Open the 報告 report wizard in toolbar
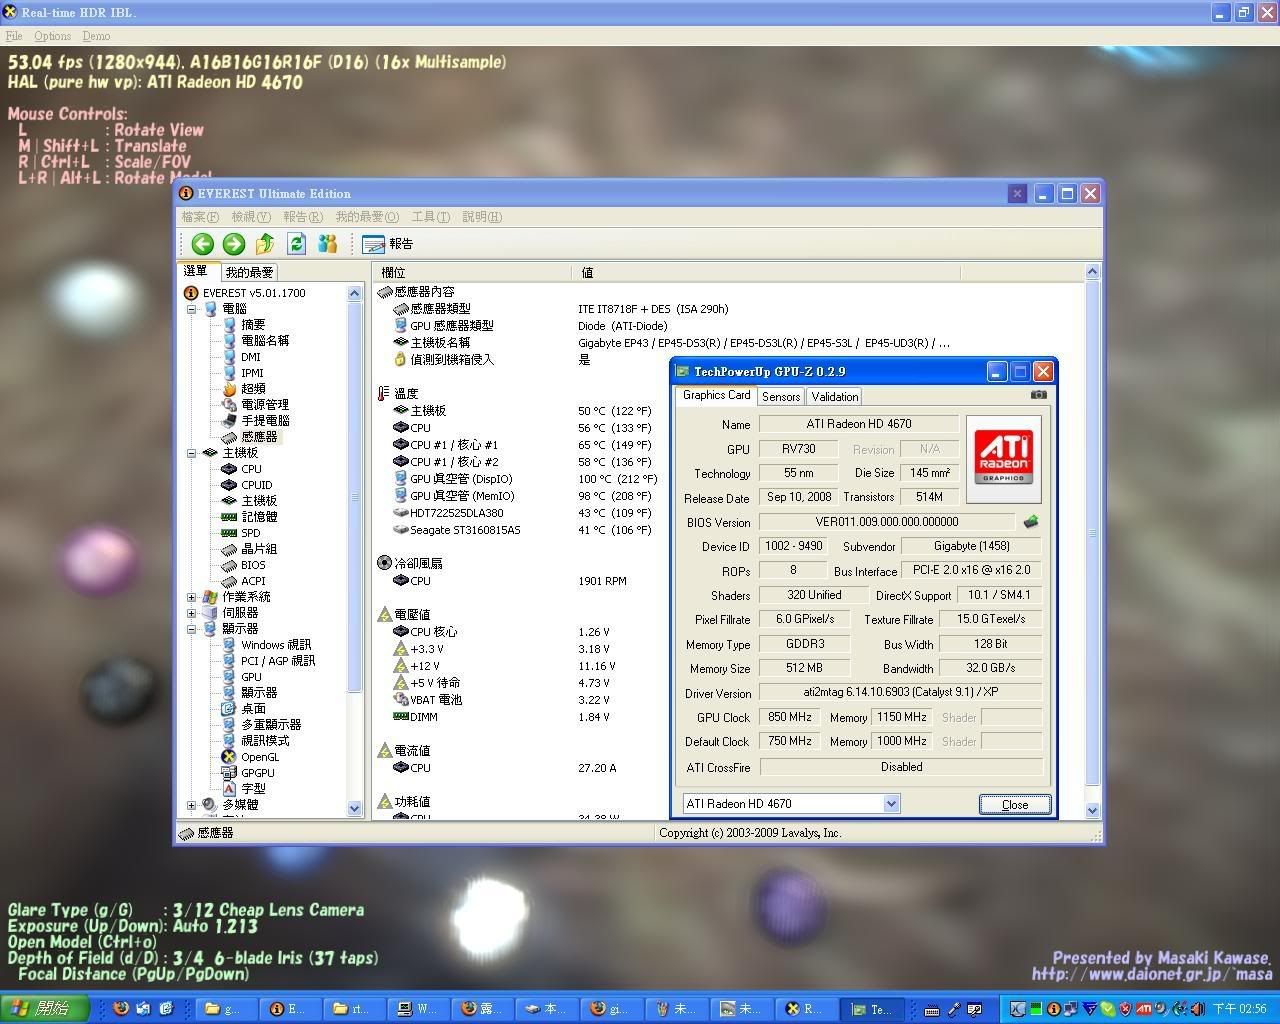 click(388, 244)
